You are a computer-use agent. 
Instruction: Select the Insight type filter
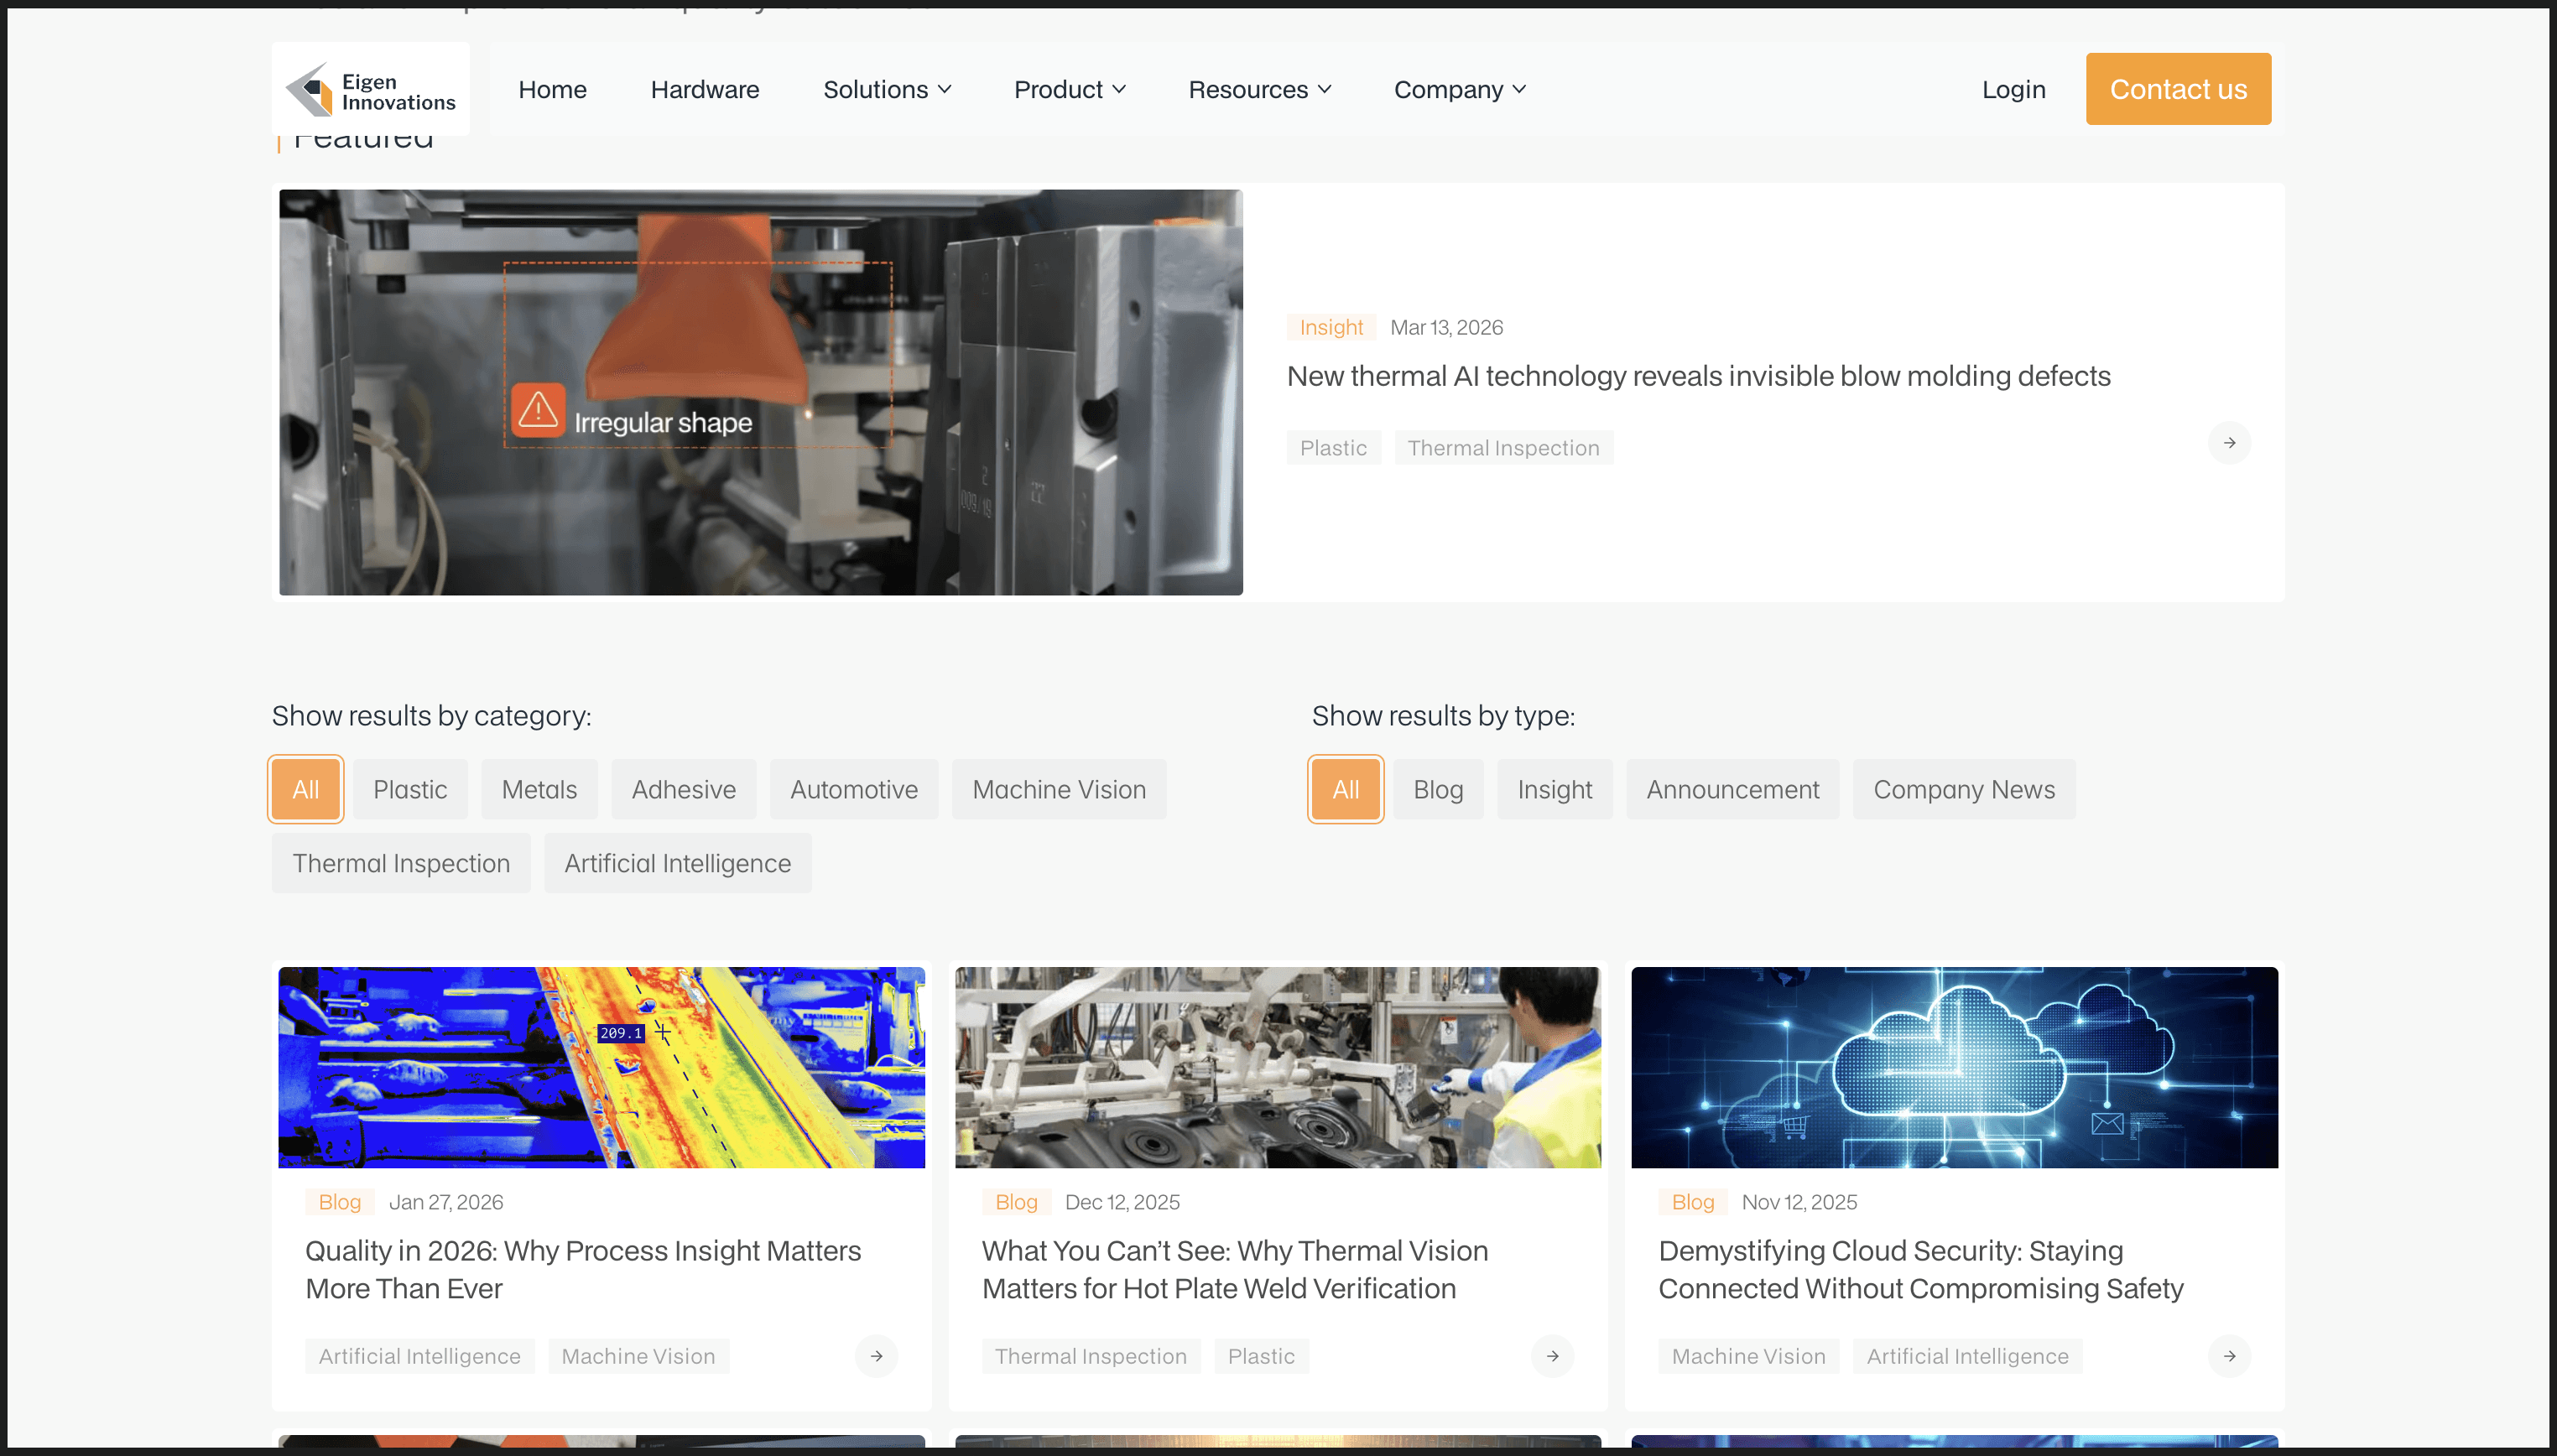coord(1554,789)
